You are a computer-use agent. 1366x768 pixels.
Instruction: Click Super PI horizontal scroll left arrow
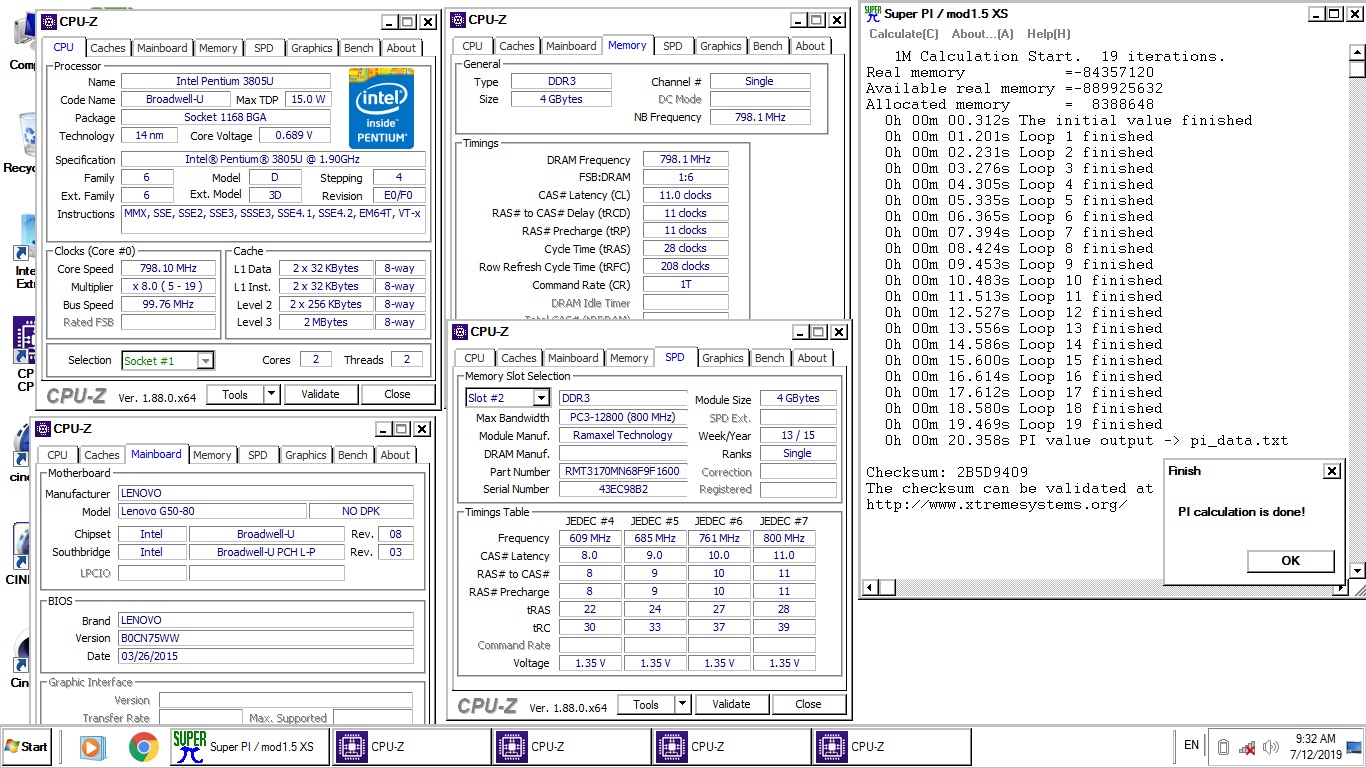pyautogui.click(x=870, y=588)
